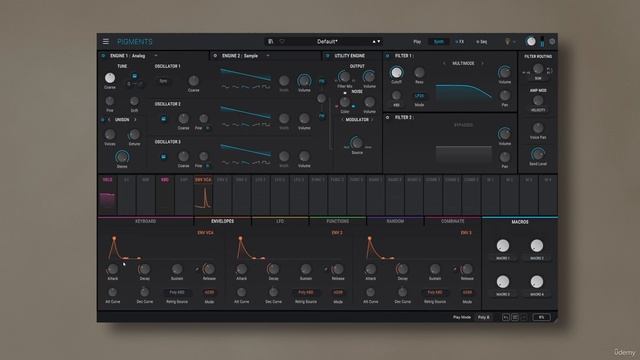
Task: Click the undo arrow in the bottom bar
Action: point(505,317)
